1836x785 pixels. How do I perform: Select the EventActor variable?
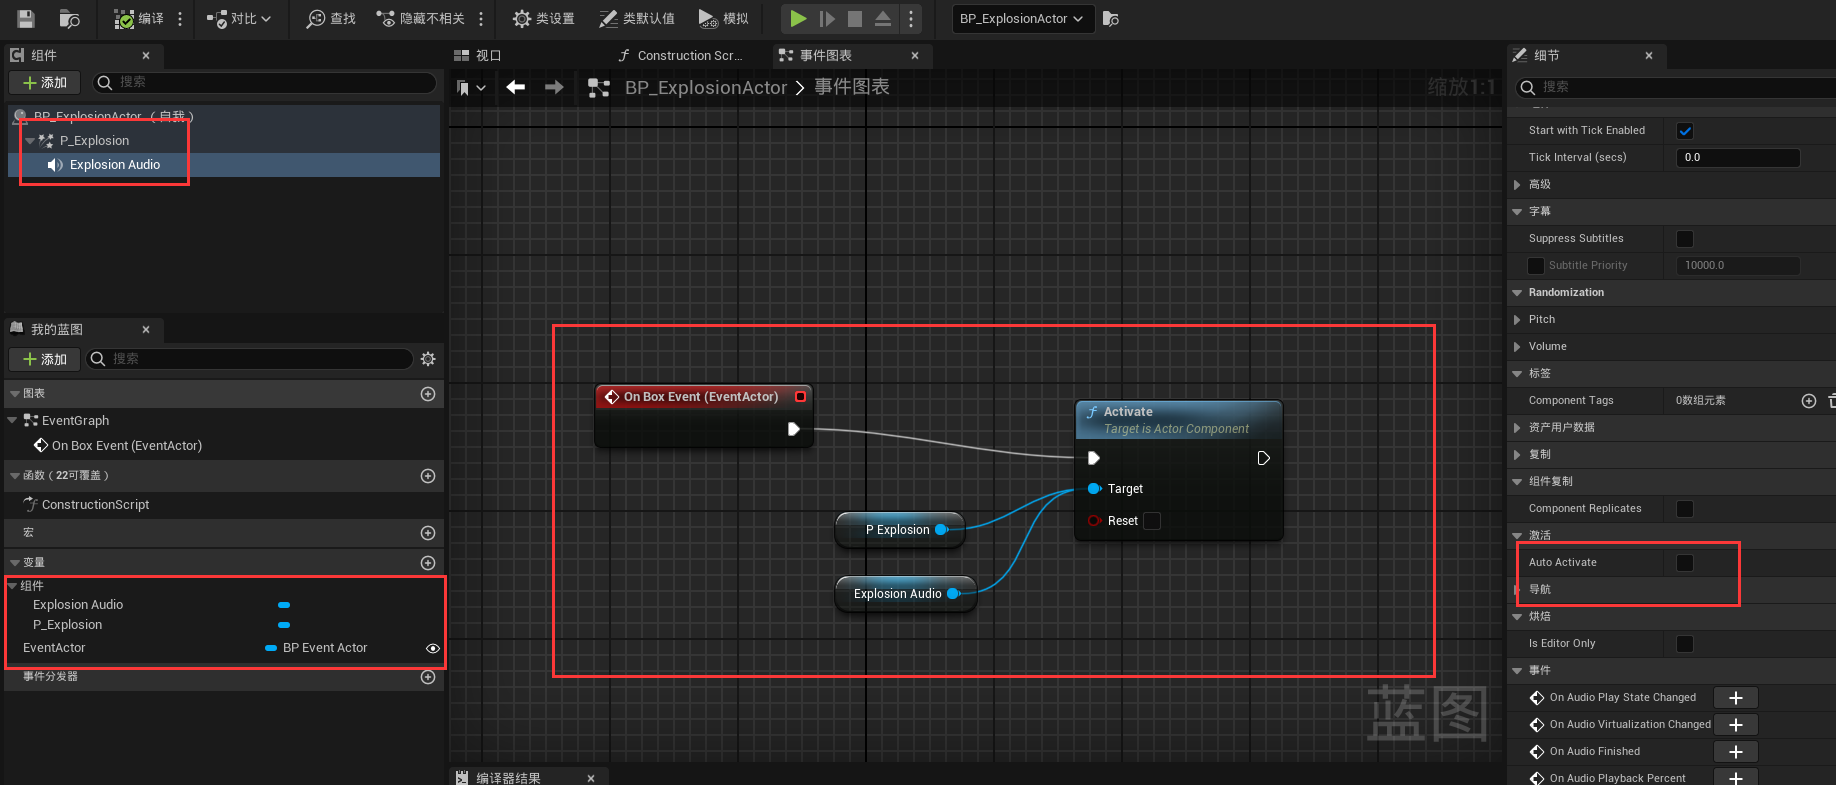(x=54, y=648)
